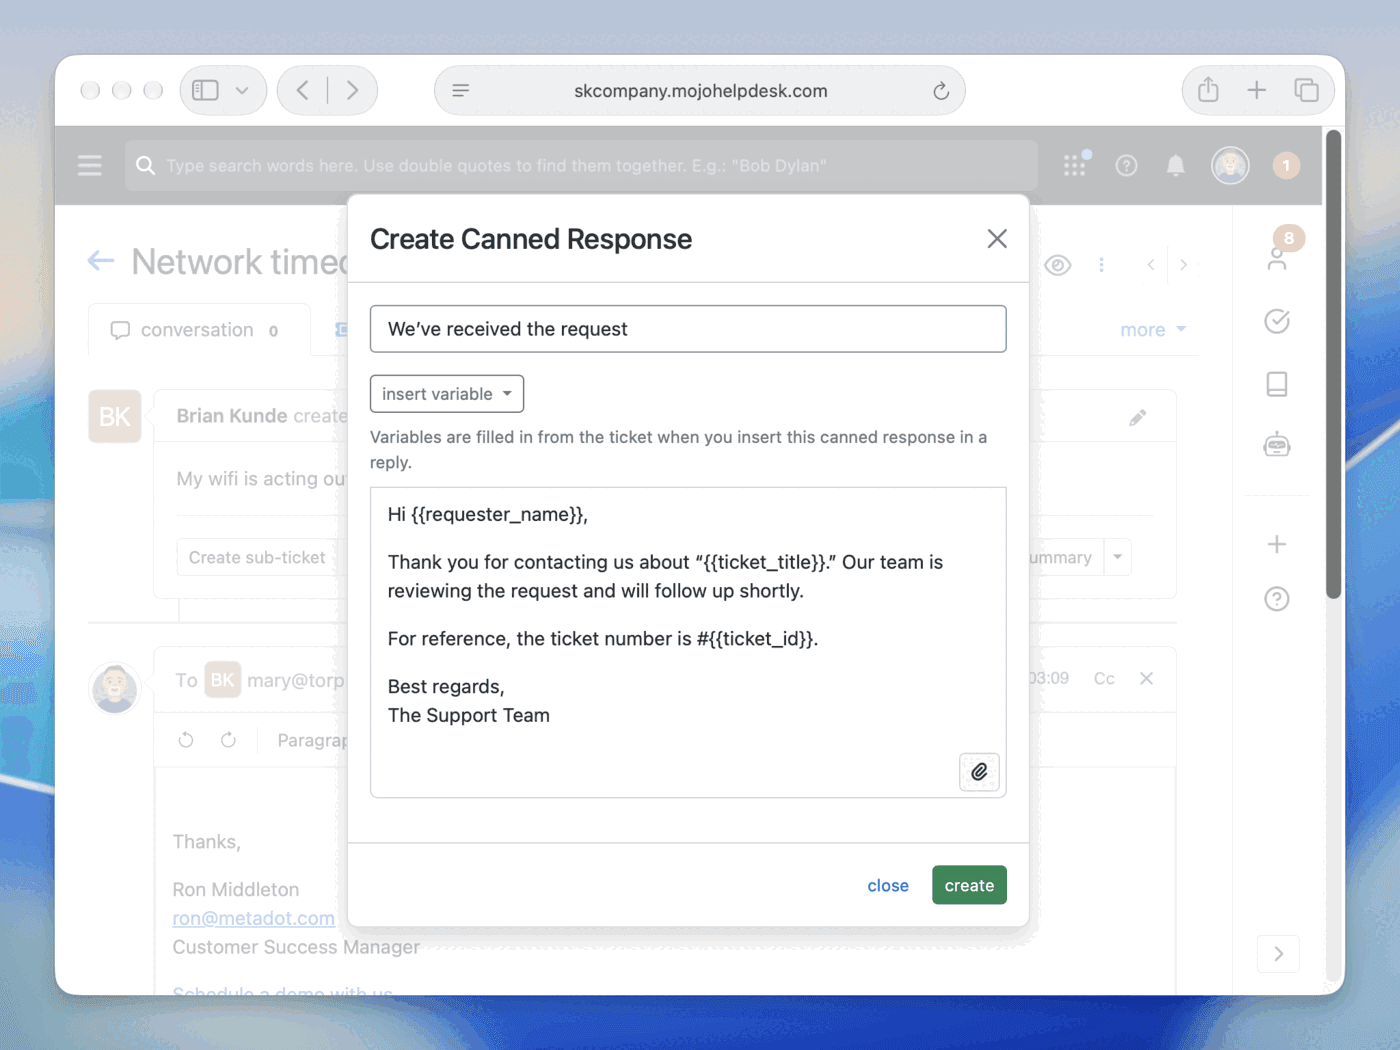Viewport: 1400px width, 1050px height.
Task: Edit the canned response title field
Action: (x=688, y=329)
